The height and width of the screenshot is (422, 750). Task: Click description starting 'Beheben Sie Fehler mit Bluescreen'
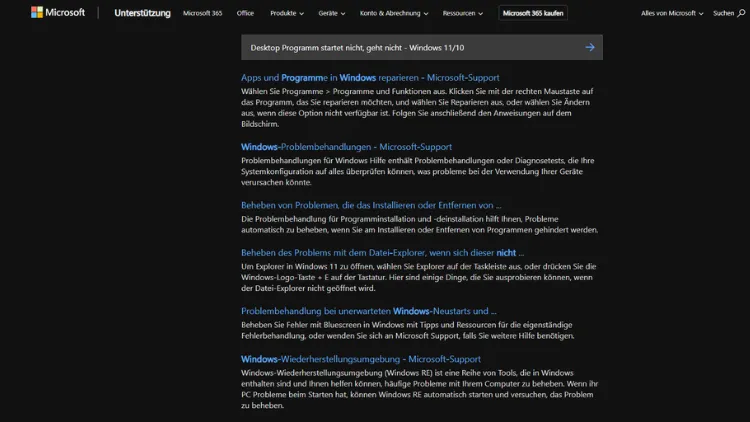(408, 331)
